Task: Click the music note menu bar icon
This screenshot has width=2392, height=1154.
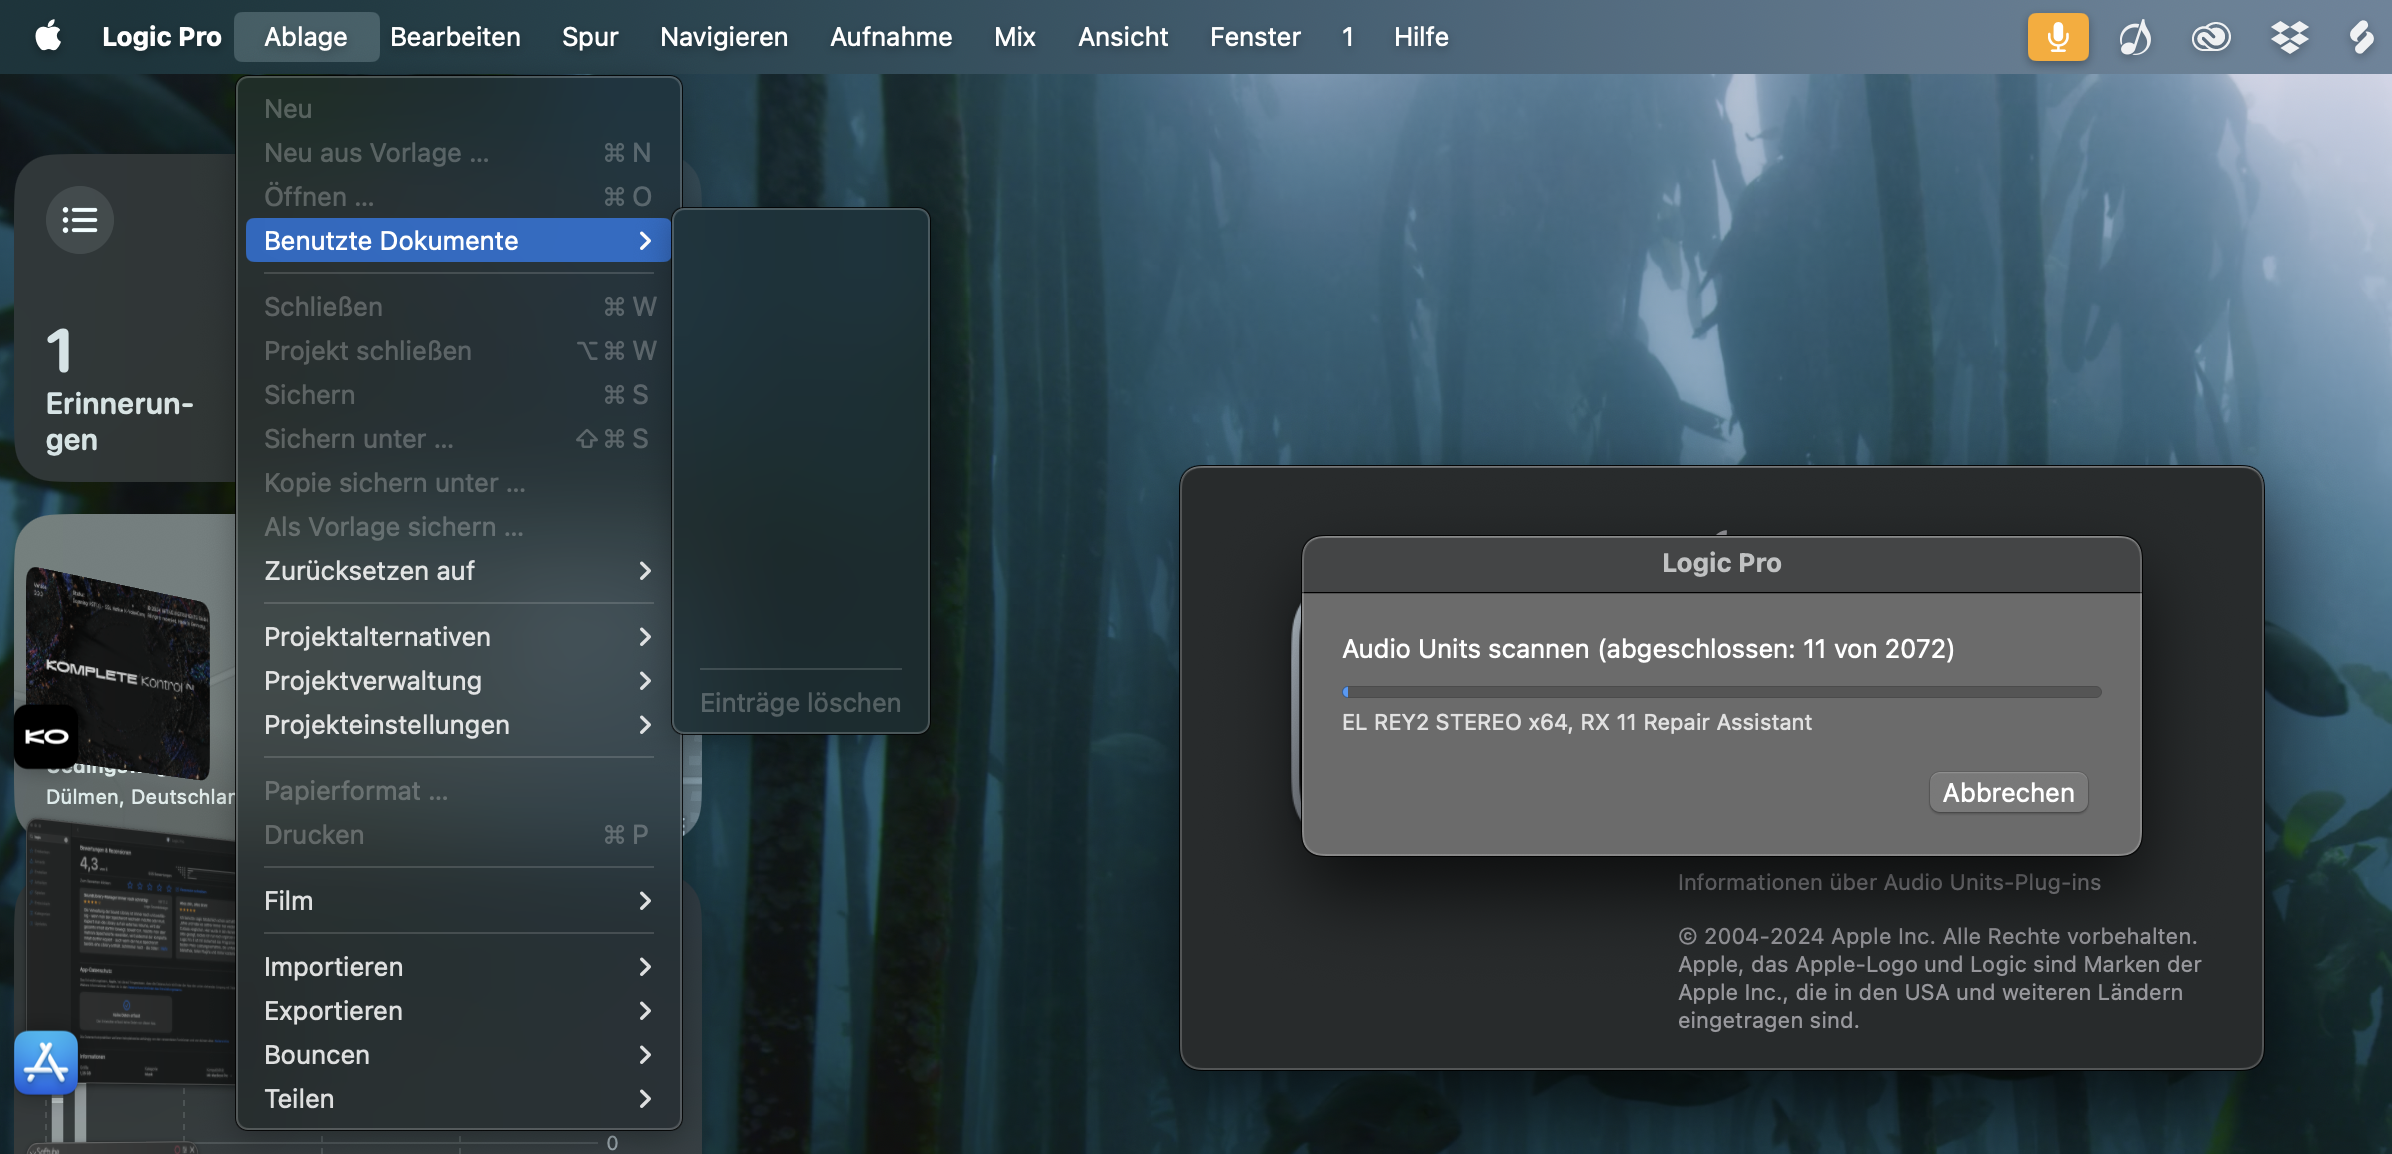Action: point(2134,37)
